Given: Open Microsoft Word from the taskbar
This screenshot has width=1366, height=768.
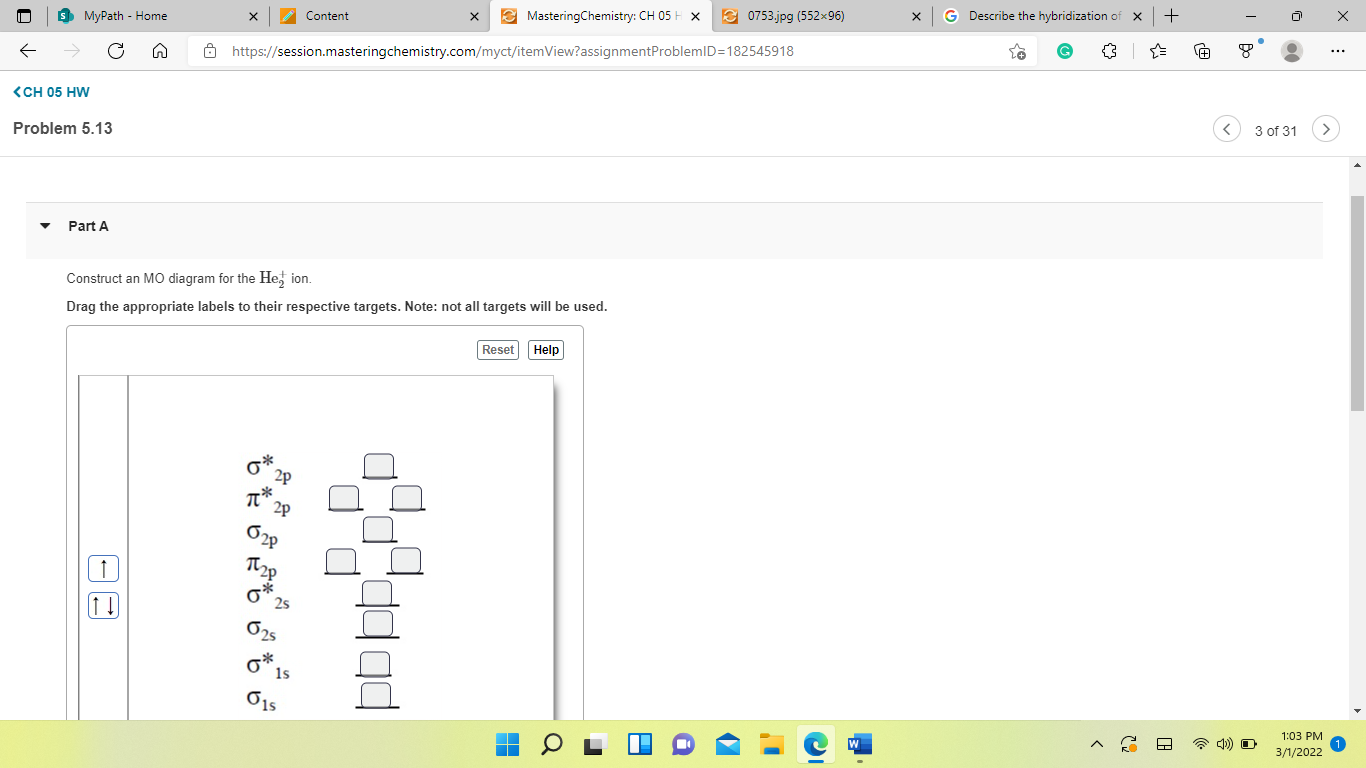Looking at the screenshot, I should 858,744.
